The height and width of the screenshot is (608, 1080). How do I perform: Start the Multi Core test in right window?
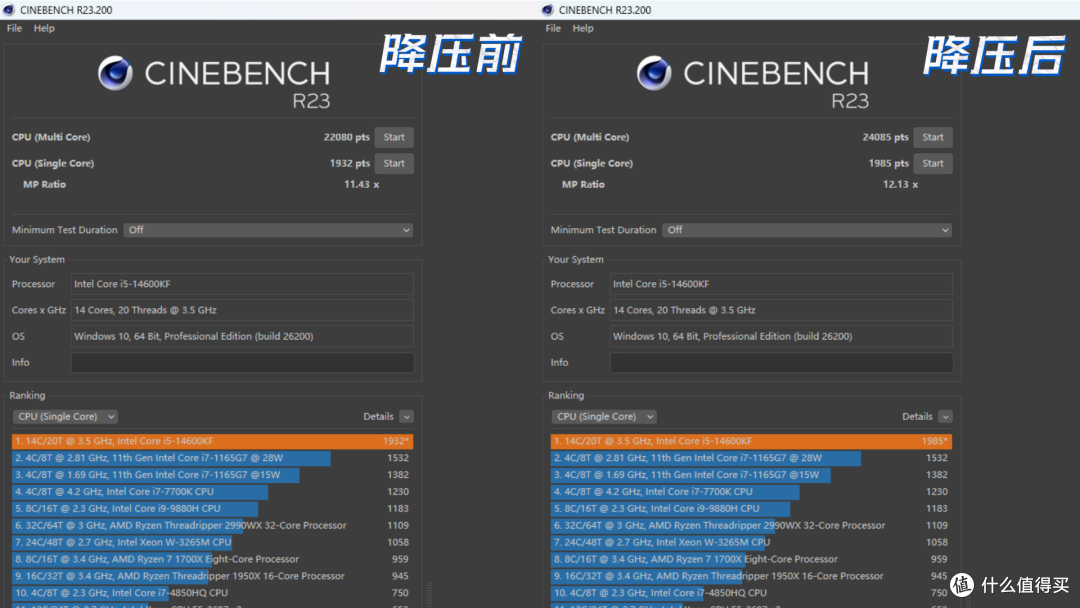[933, 137]
